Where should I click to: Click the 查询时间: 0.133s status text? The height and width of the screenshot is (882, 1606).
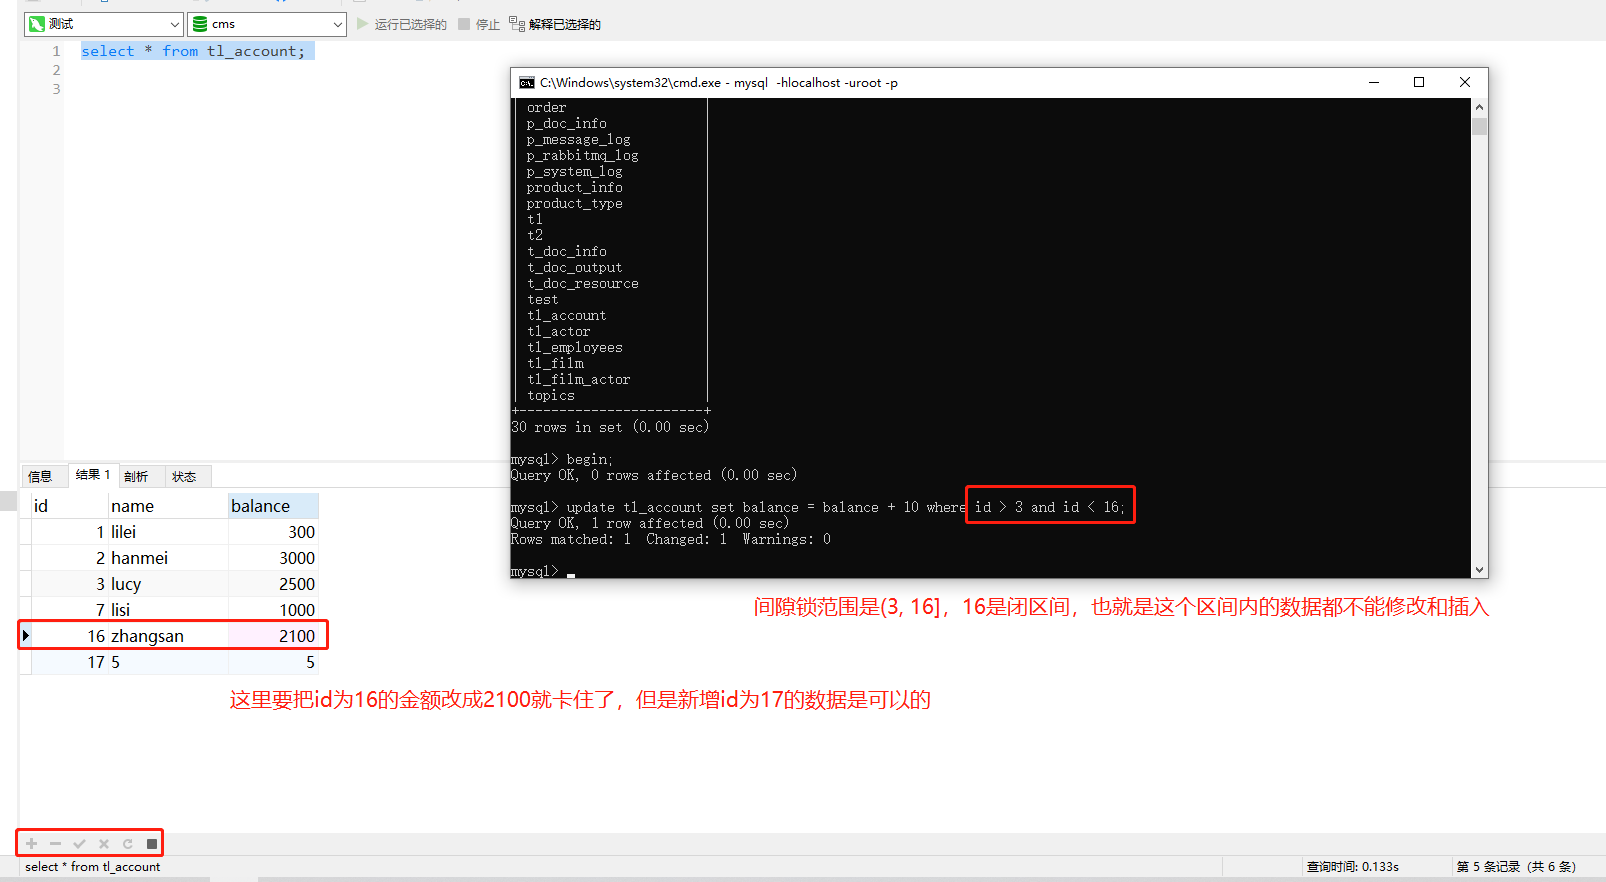pos(1353,867)
